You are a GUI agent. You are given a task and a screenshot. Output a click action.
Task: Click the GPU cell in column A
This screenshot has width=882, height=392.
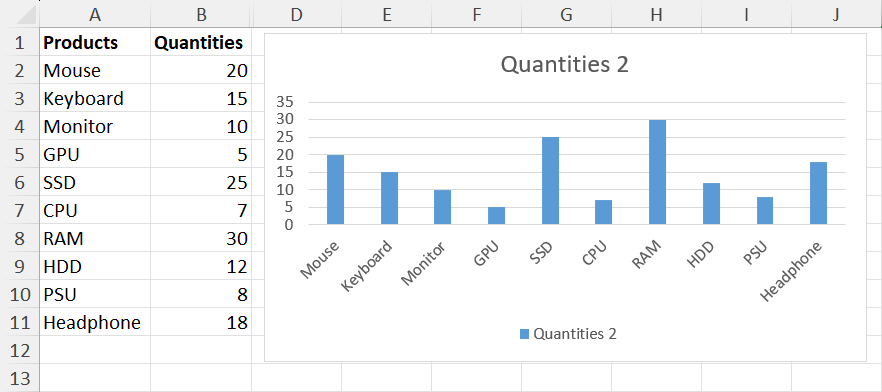pyautogui.click(x=95, y=155)
